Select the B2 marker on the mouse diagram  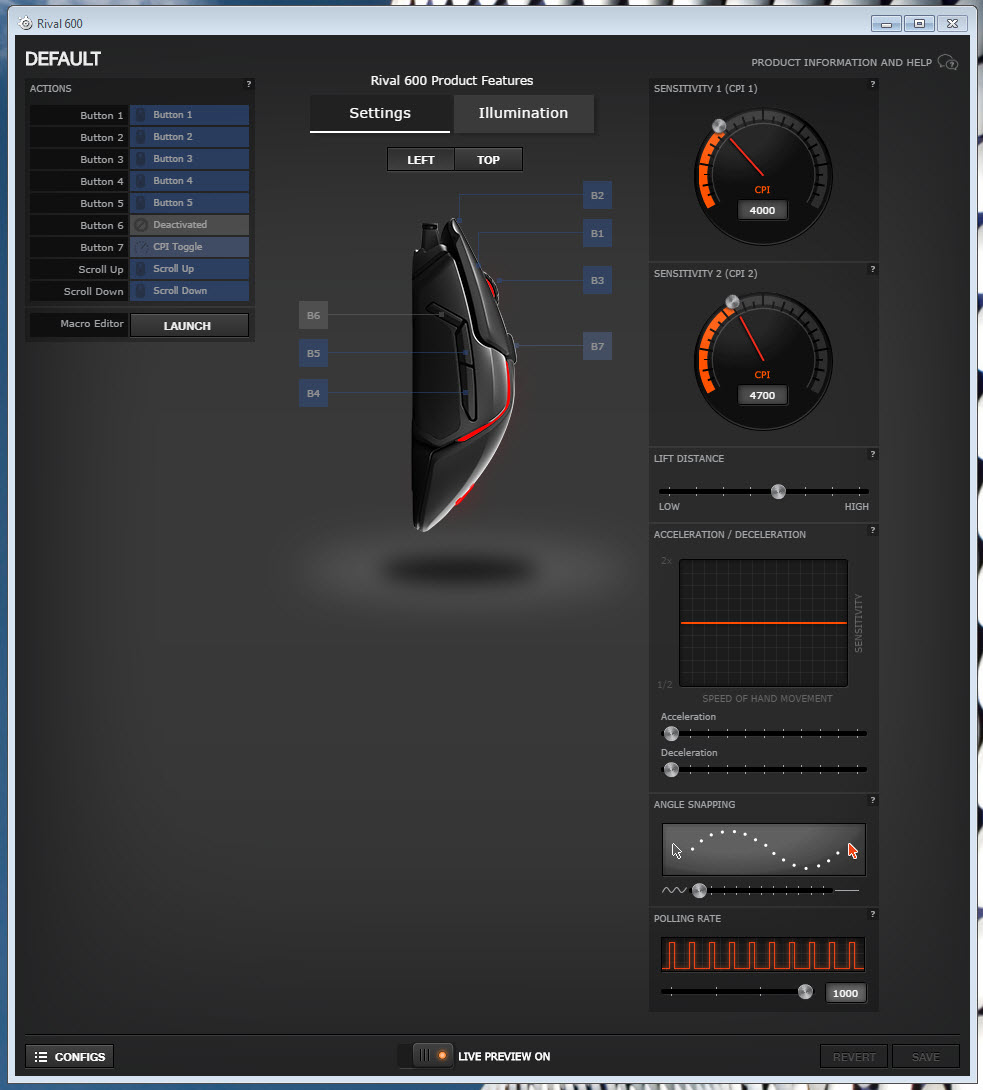[x=597, y=195]
